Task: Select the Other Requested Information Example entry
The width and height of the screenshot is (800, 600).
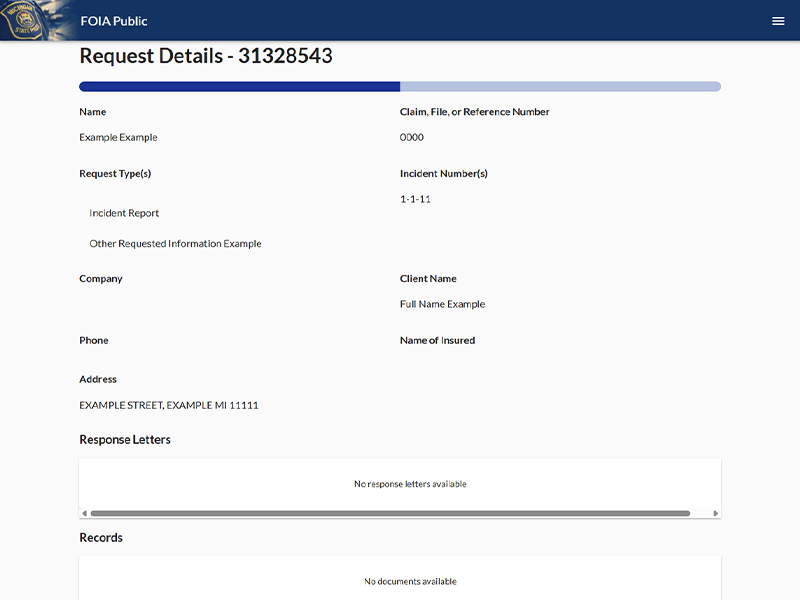Action: point(175,243)
